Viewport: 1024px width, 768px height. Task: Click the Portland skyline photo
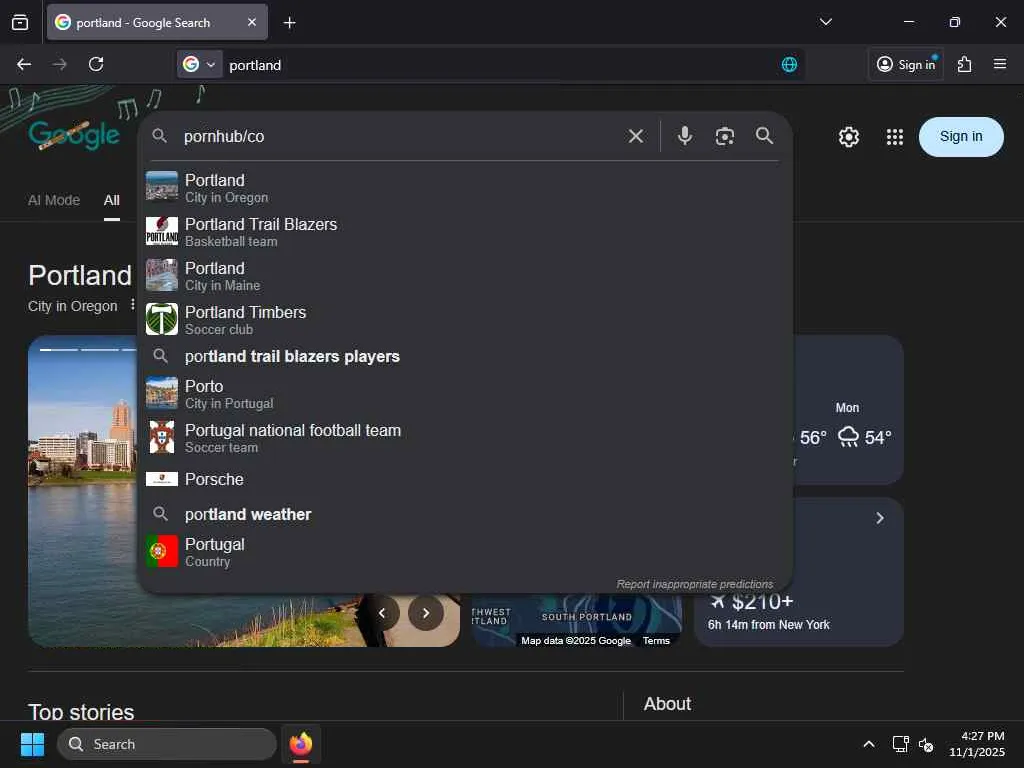pos(84,490)
